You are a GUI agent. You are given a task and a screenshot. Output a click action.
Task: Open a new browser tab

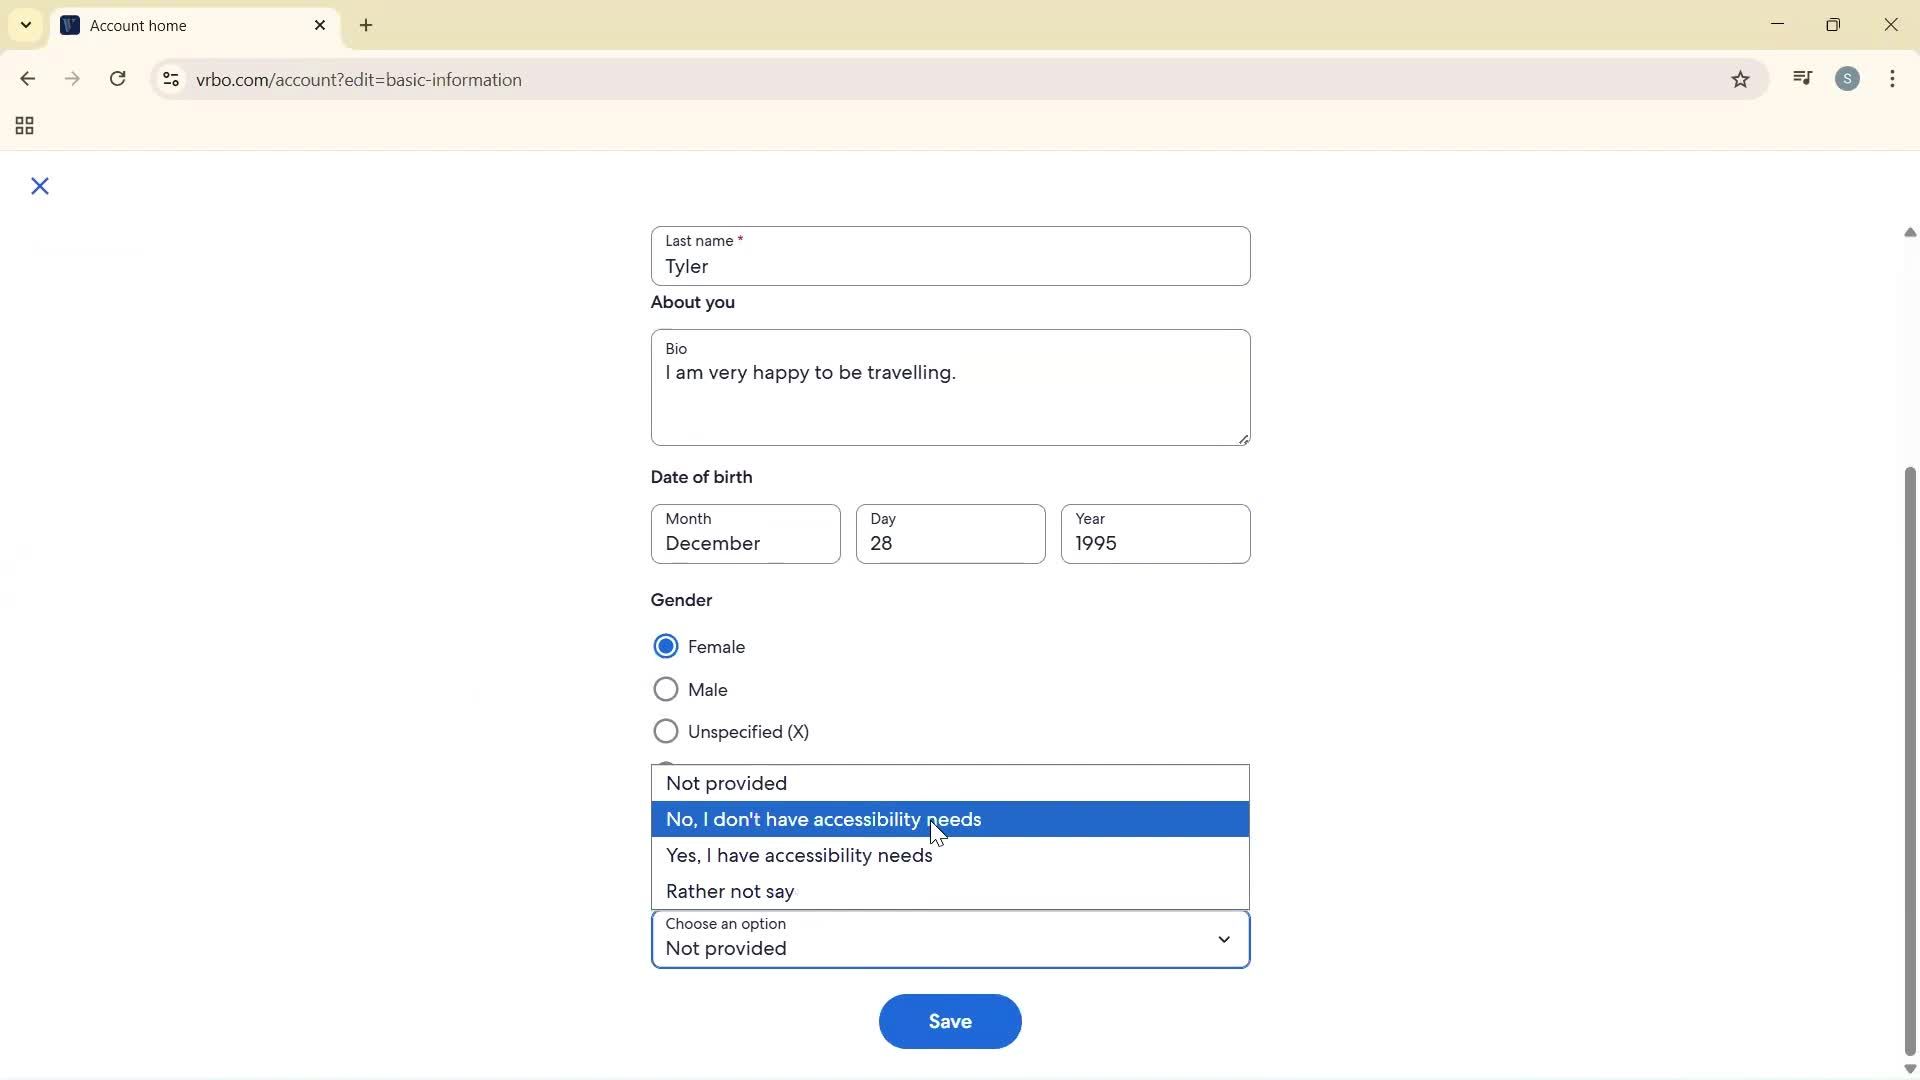tap(367, 25)
